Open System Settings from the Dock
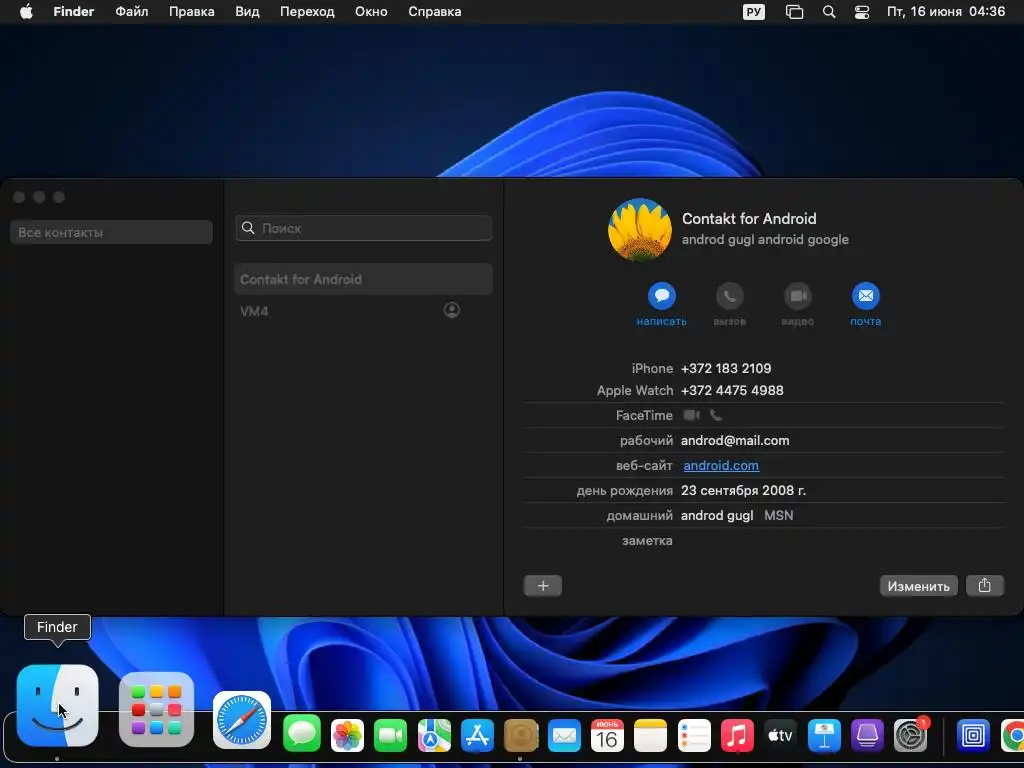This screenshot has width=1024, height=768. coord(910,736)
